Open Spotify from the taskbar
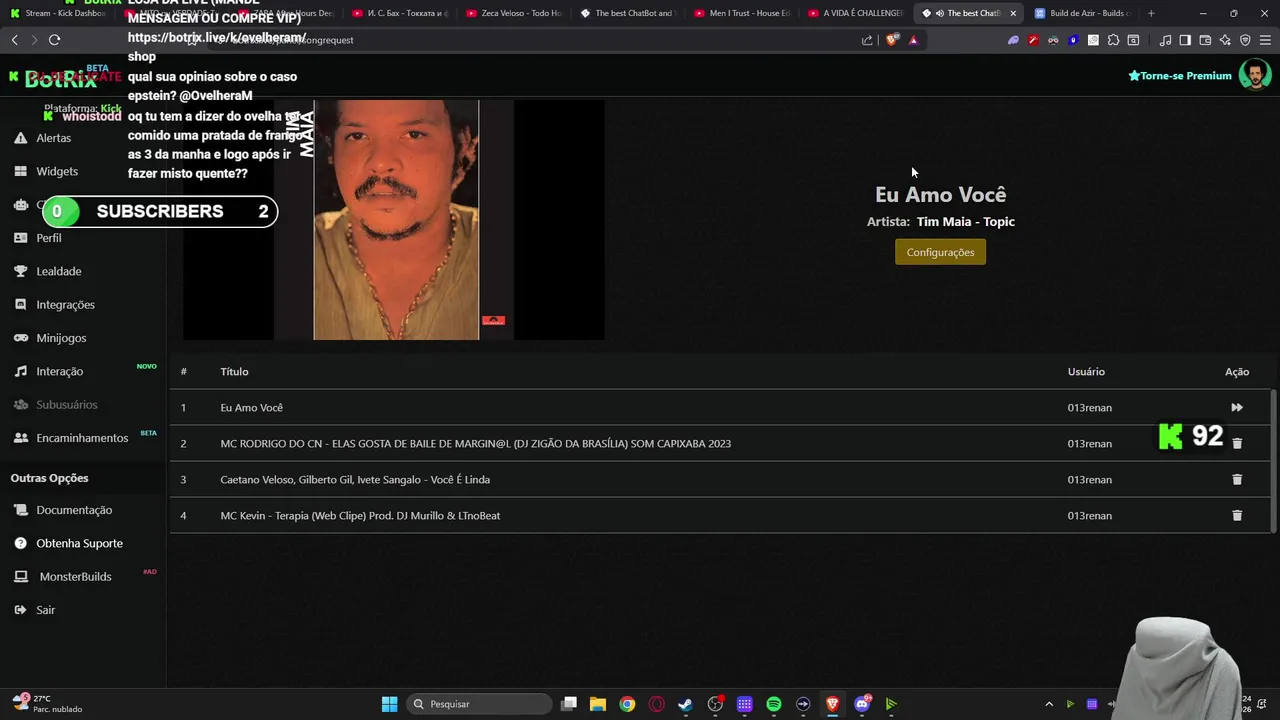 pyautogui.click(x=774, y=704)
